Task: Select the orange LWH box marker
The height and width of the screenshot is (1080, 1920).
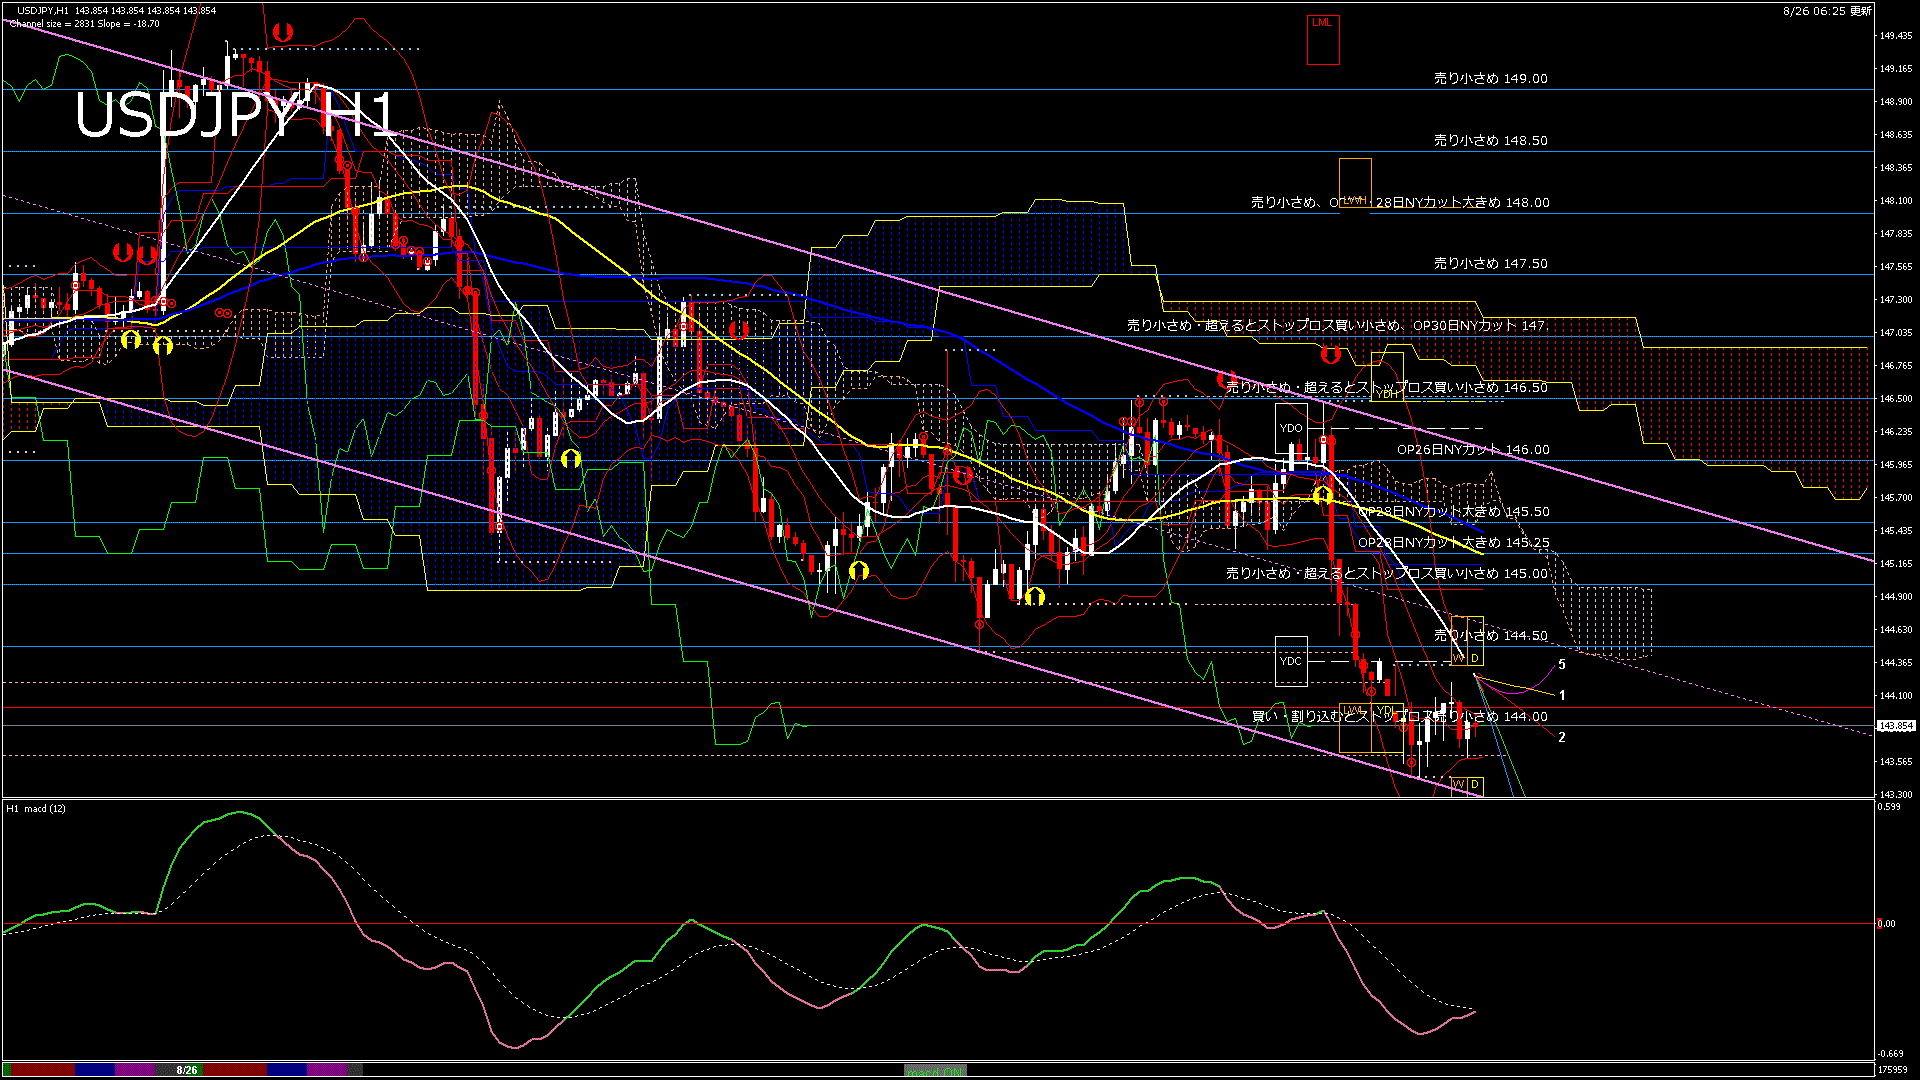Action: (x=1354, y=200)
